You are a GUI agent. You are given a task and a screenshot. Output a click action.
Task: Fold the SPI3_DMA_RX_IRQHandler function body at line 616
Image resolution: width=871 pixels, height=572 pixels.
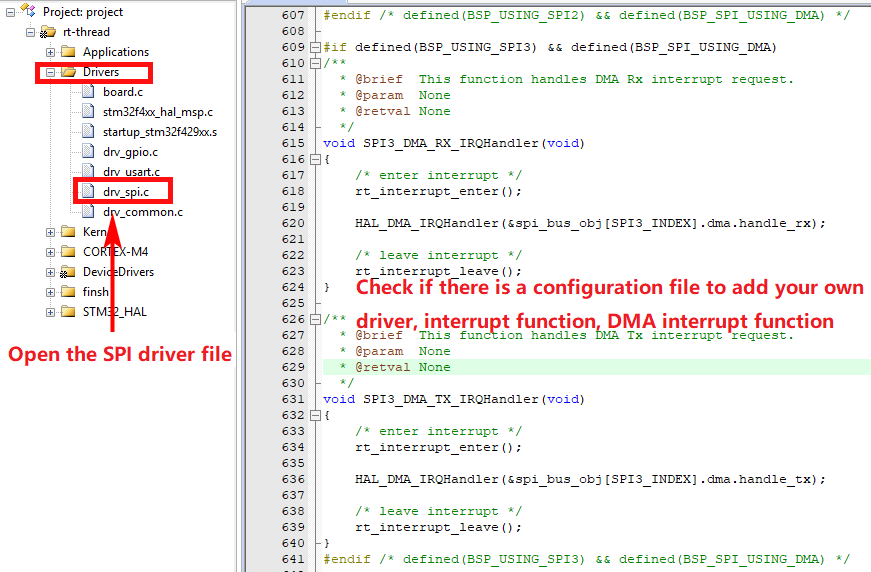(x=316, y=159)
